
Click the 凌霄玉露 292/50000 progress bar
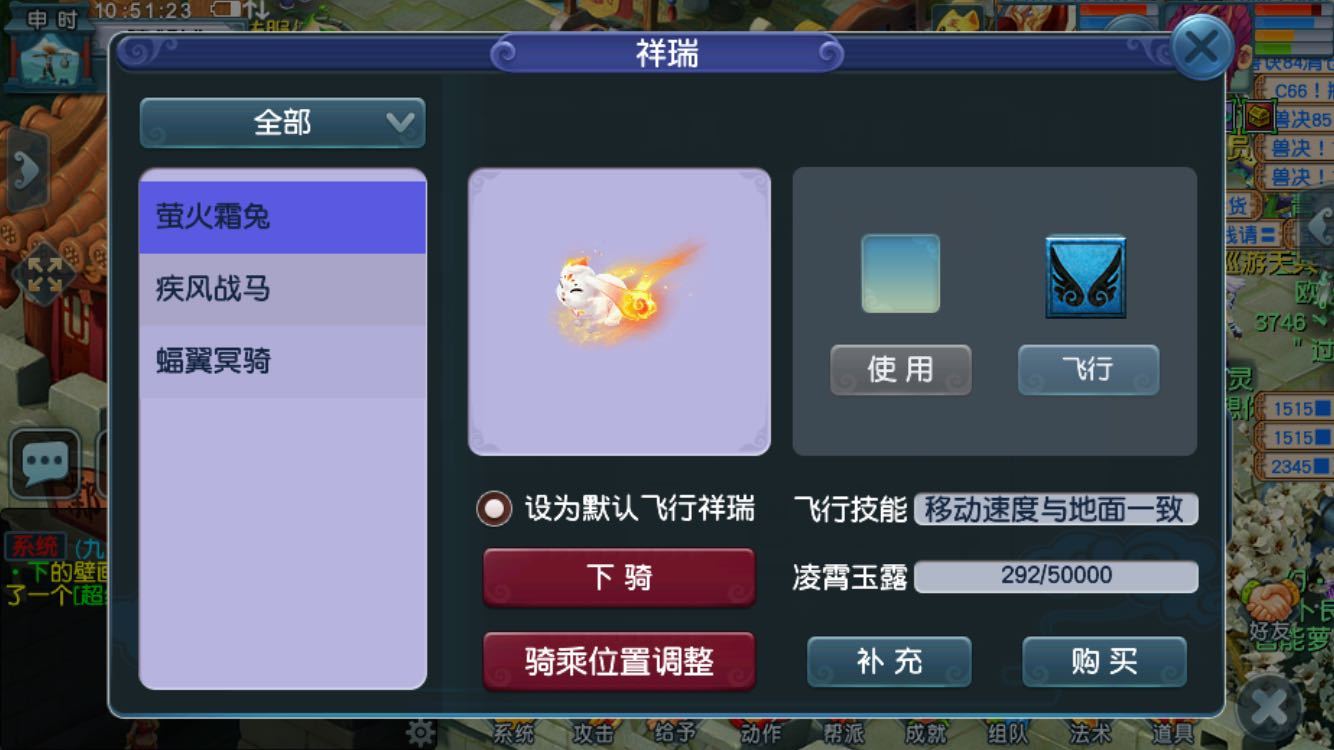coord(1056,576)
